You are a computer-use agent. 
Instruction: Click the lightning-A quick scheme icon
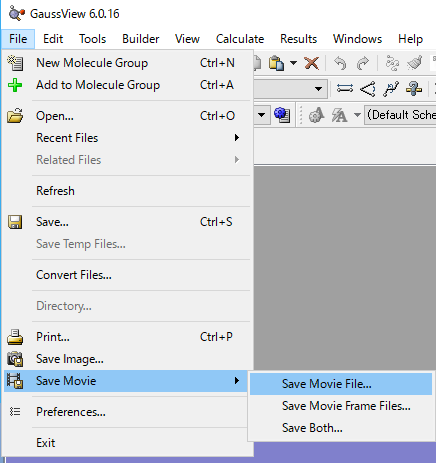pyautogui.click(x=339, y=115)
